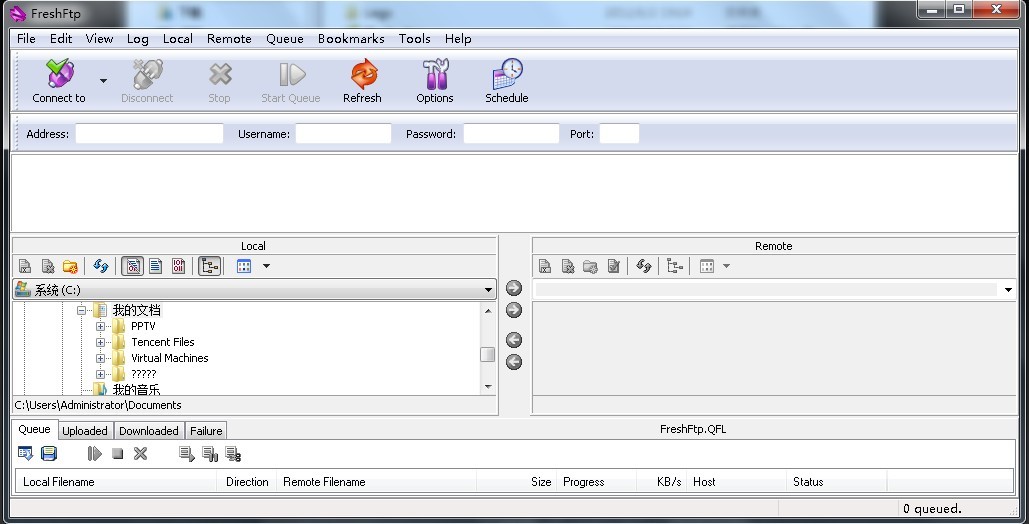
Task: Open the local drive C: dropdown
Action: (x=488, y=290)
